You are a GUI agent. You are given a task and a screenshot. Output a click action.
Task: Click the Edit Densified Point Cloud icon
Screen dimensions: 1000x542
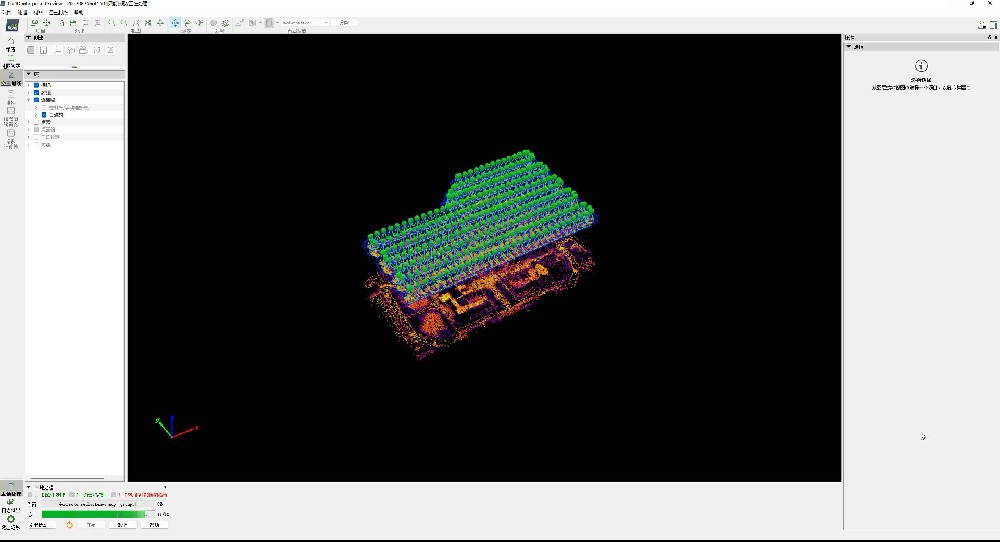[239, 23]
